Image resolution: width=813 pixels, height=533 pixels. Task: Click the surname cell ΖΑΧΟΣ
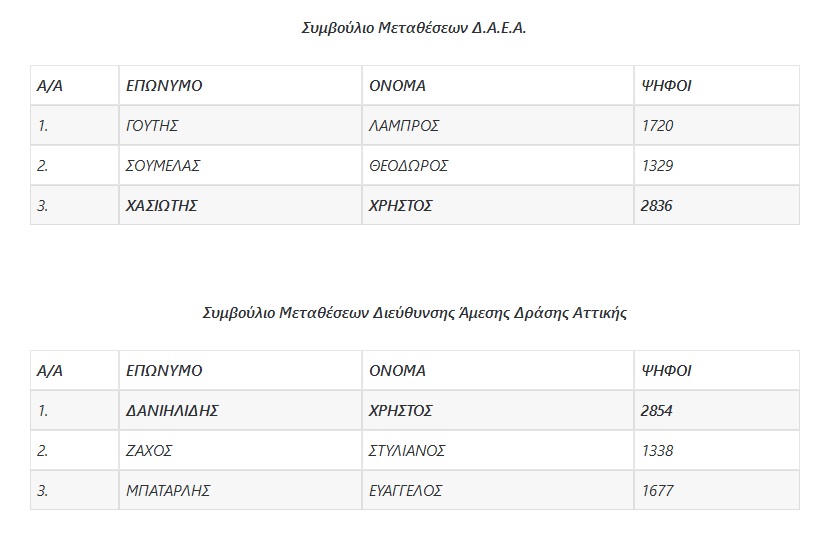point(149,451)
